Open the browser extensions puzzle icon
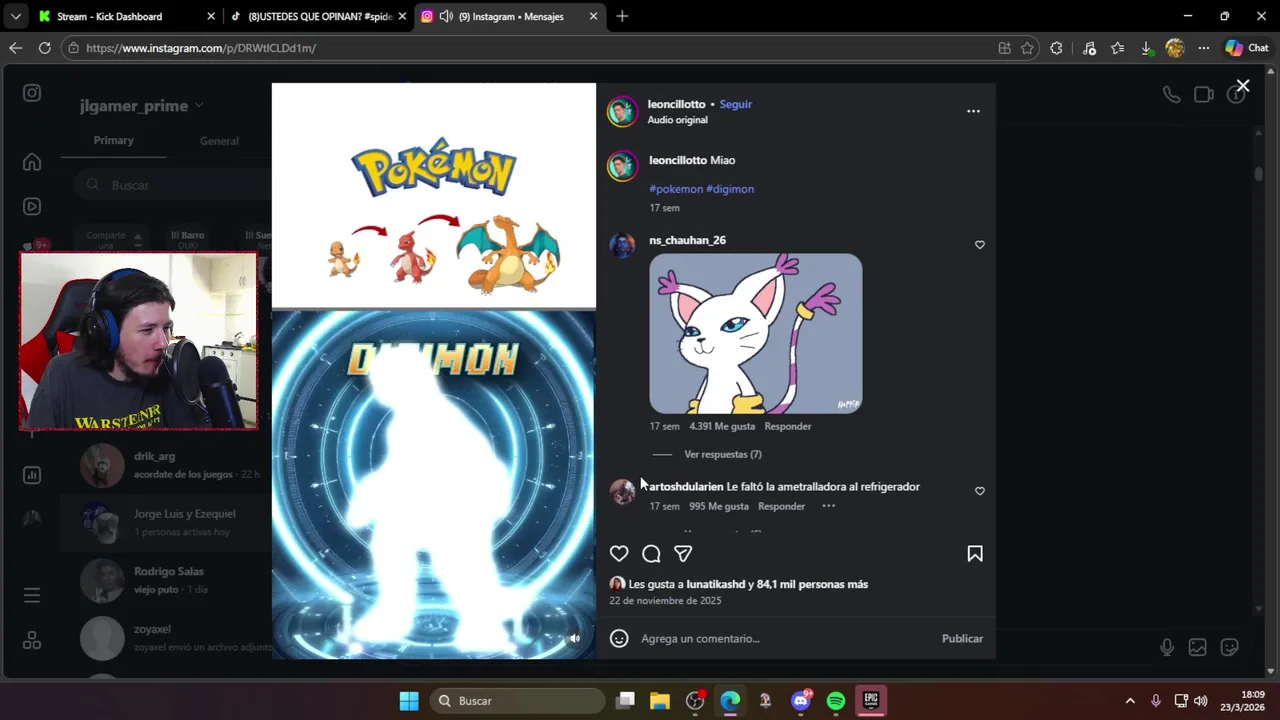This screenshot has height=720, width=1280. [x=1057, y=48]
